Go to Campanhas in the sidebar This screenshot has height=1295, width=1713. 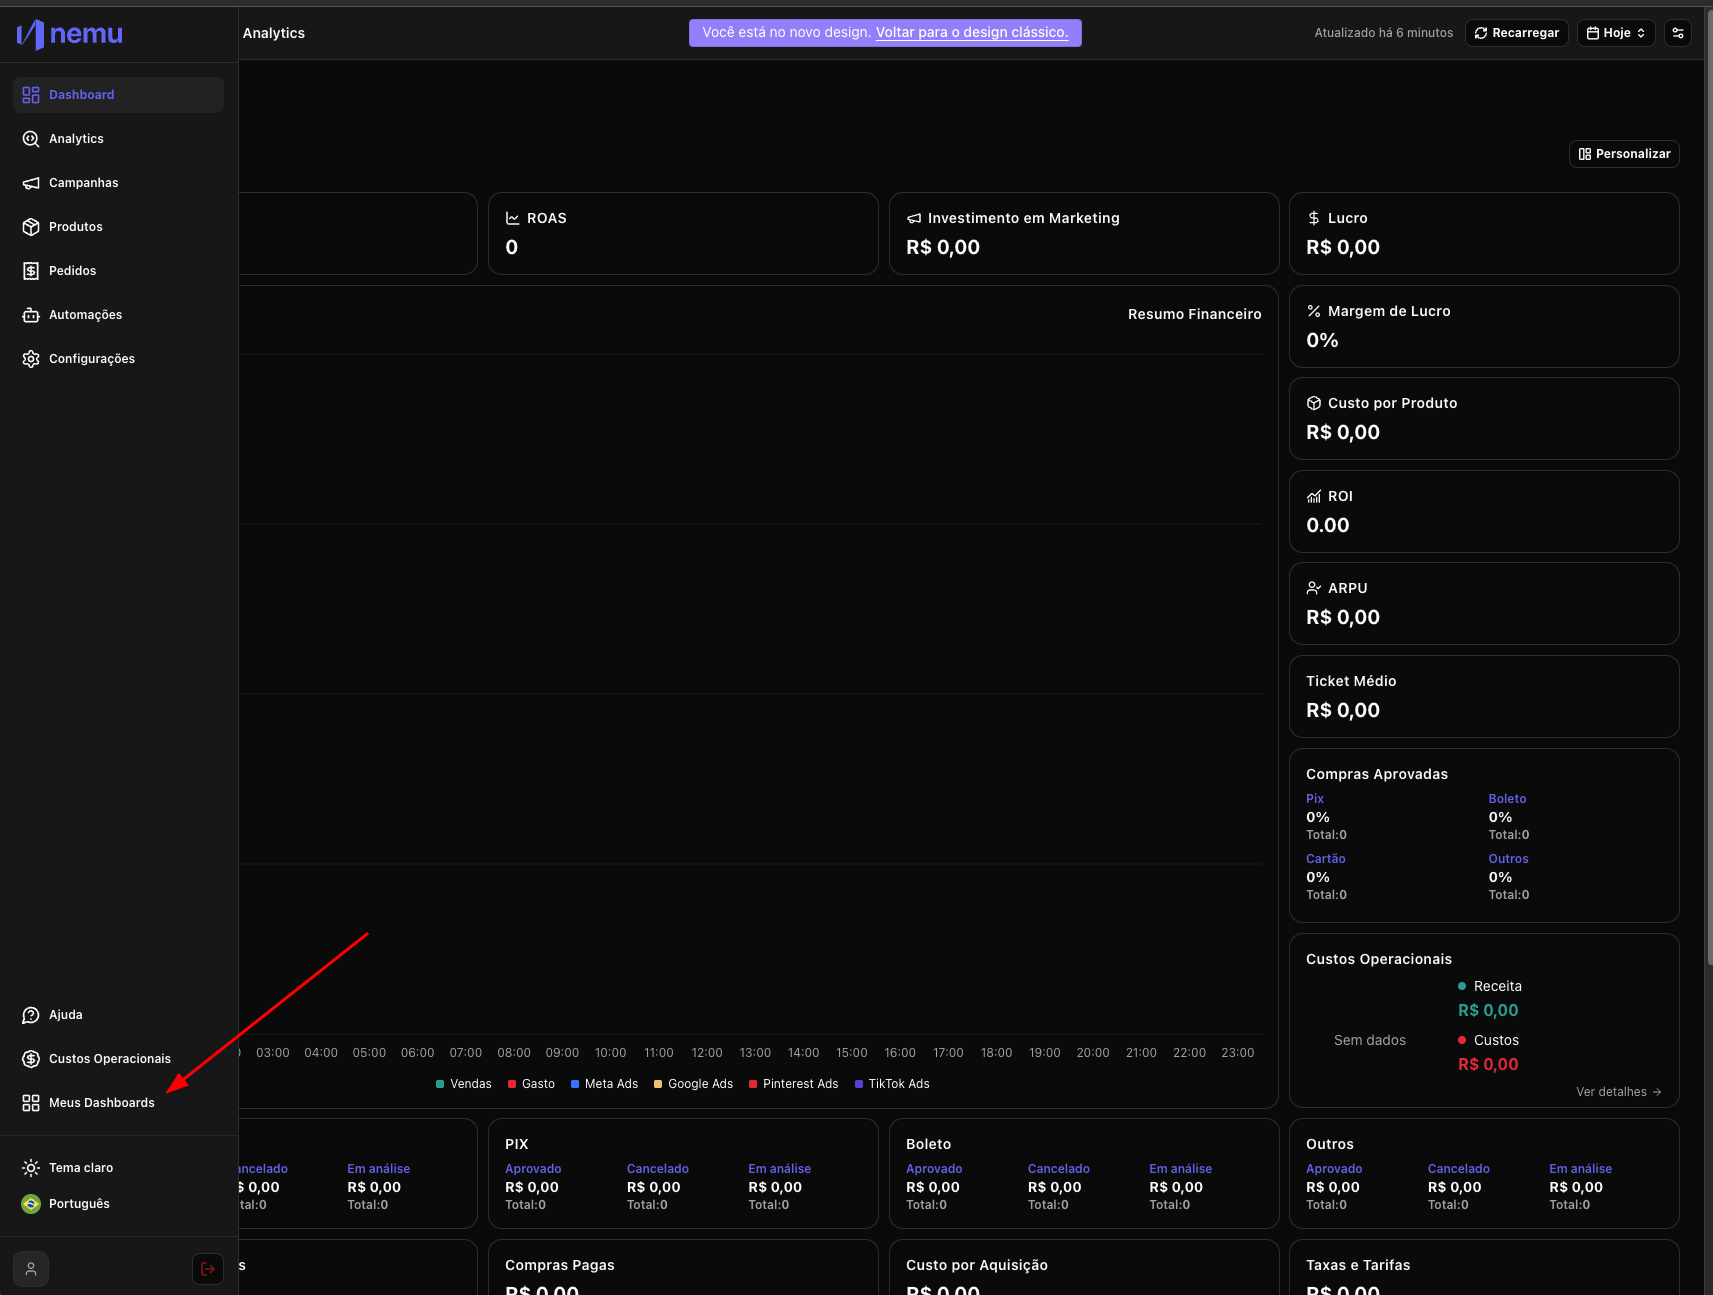pyautogui.click(x=118, y=183)
